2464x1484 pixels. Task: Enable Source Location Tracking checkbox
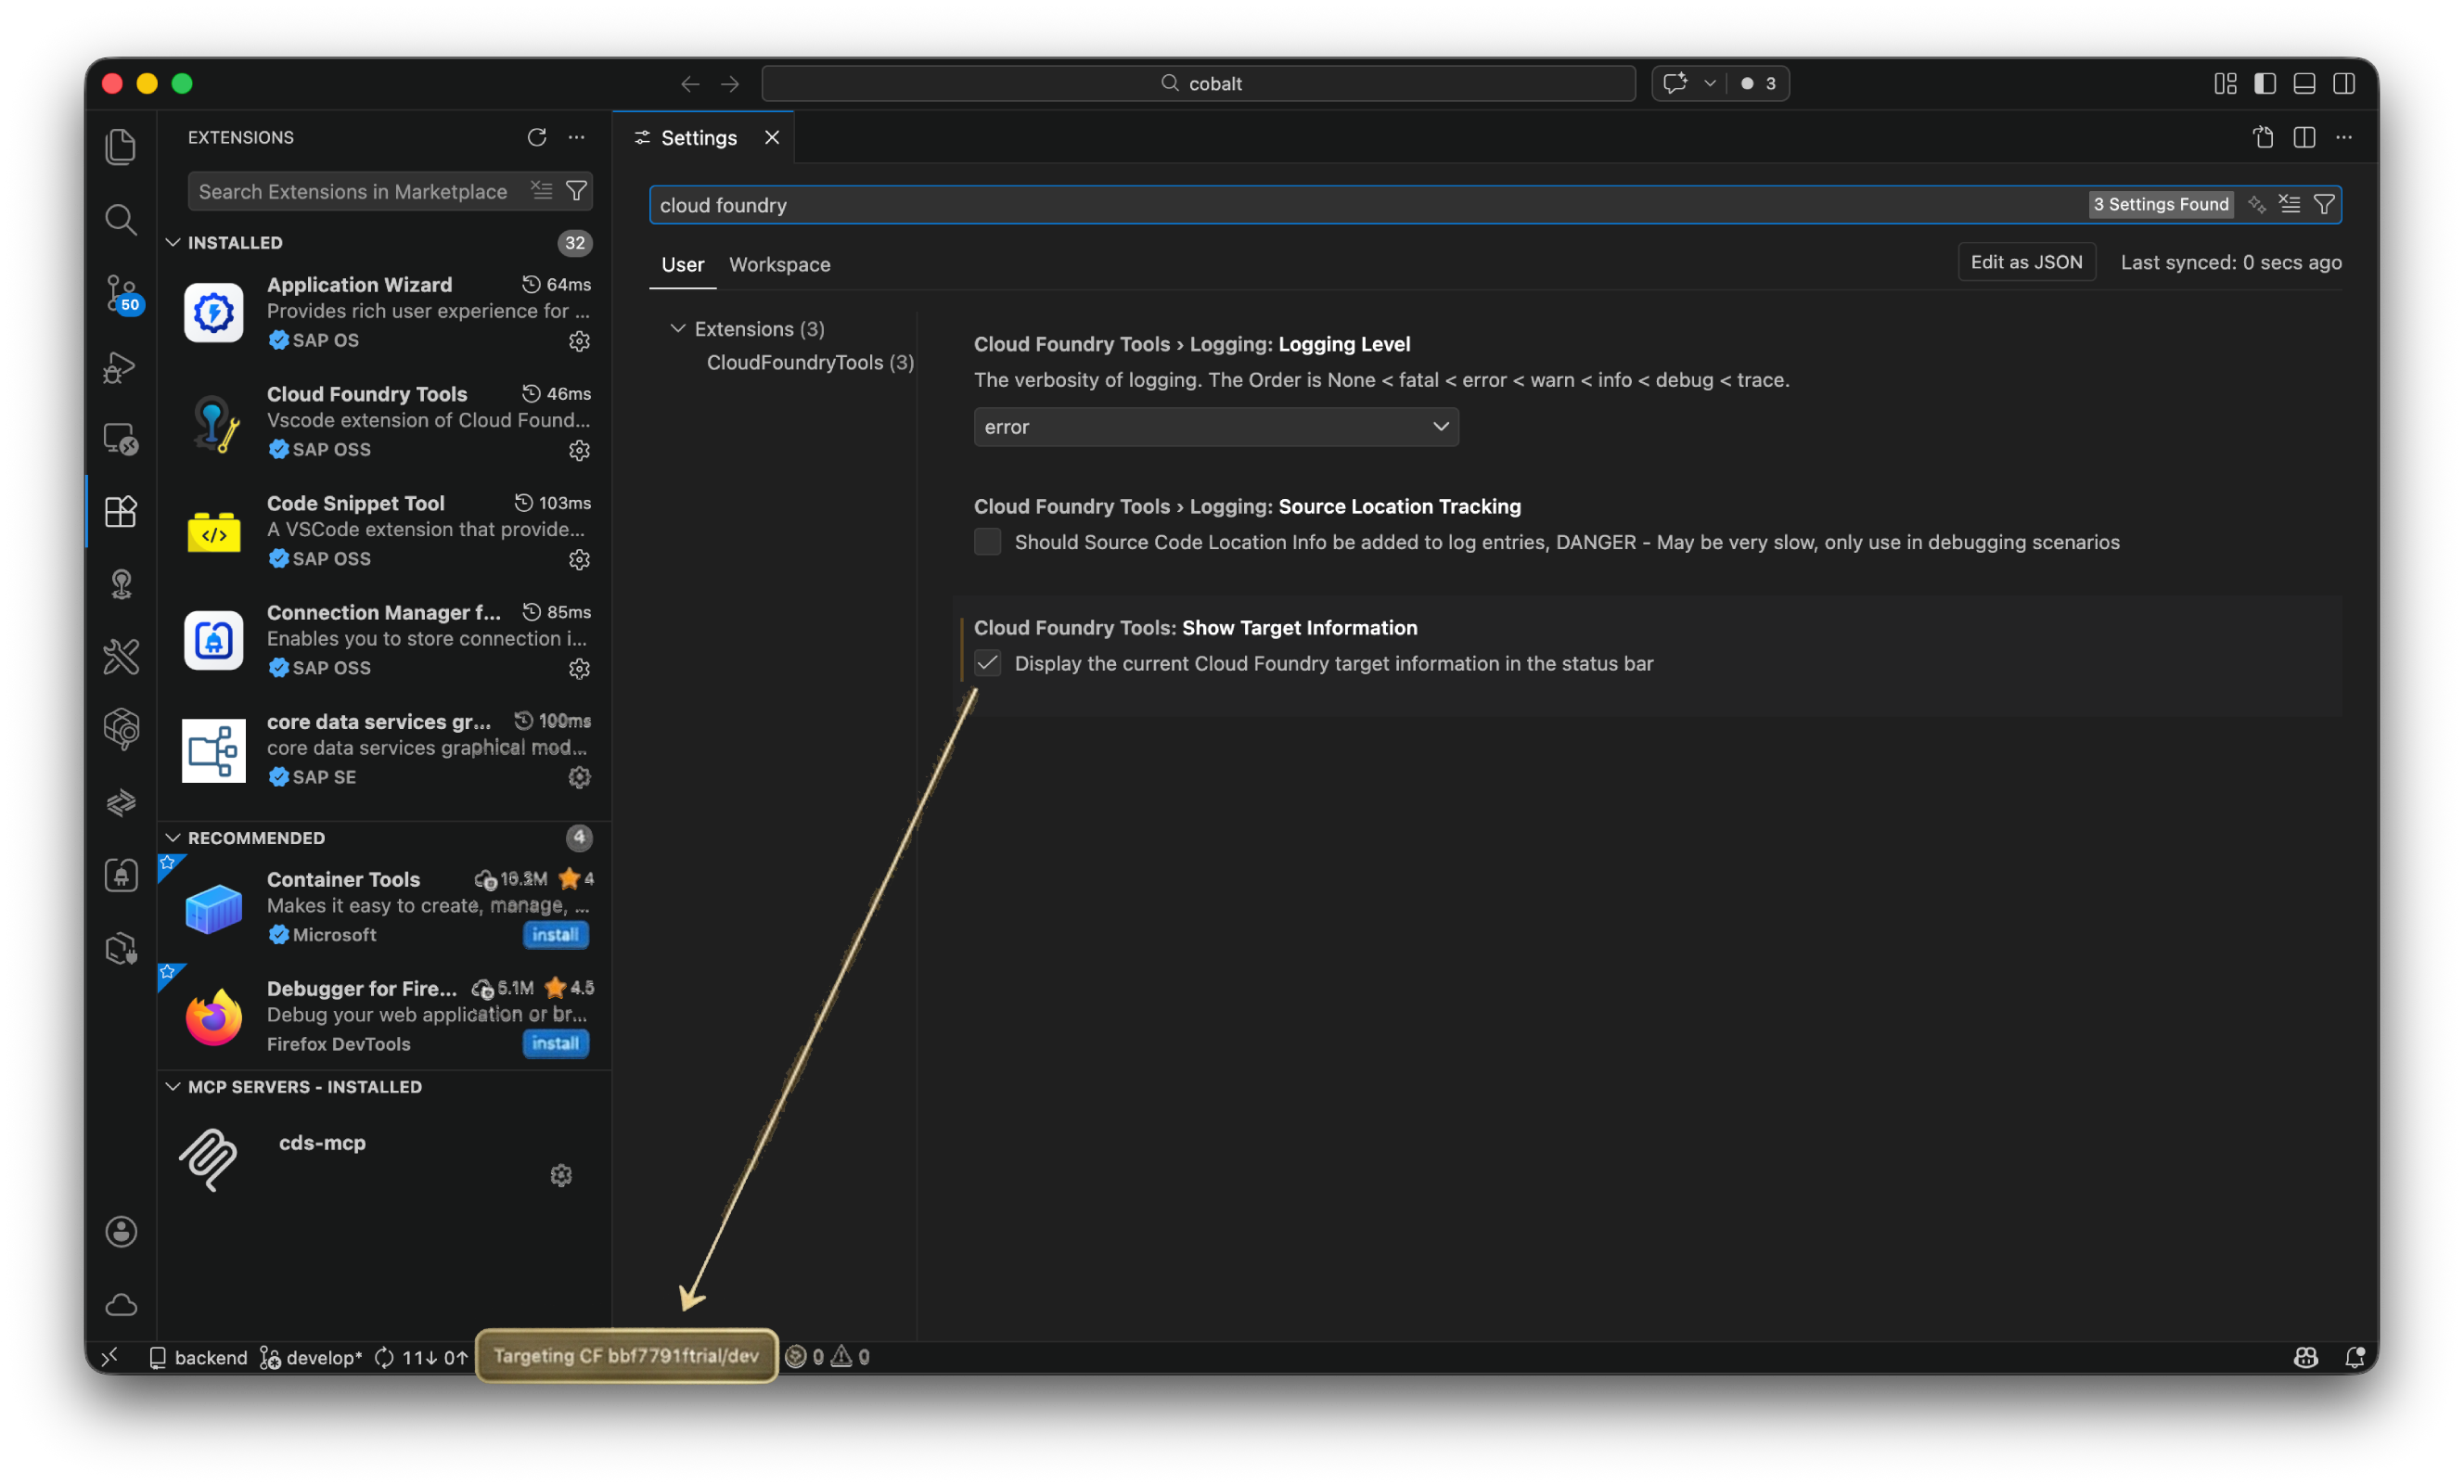(987, 542)
